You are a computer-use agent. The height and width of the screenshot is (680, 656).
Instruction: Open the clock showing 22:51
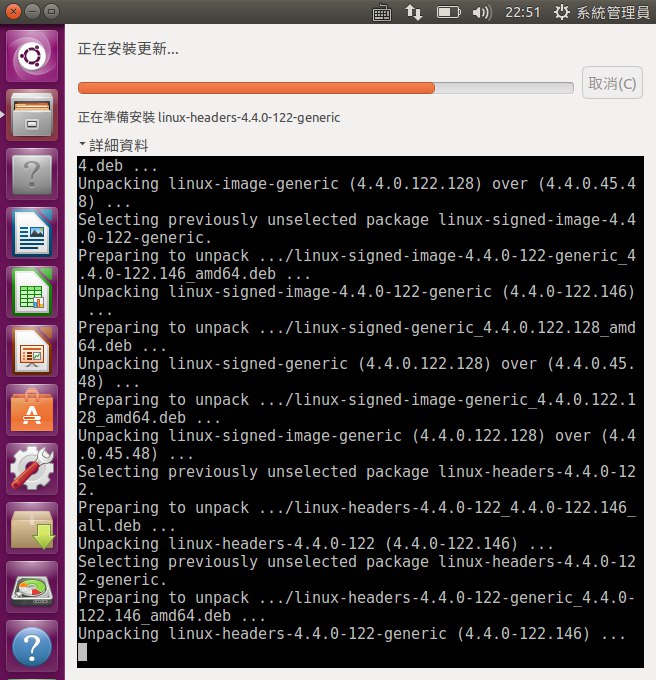(522, 12)
